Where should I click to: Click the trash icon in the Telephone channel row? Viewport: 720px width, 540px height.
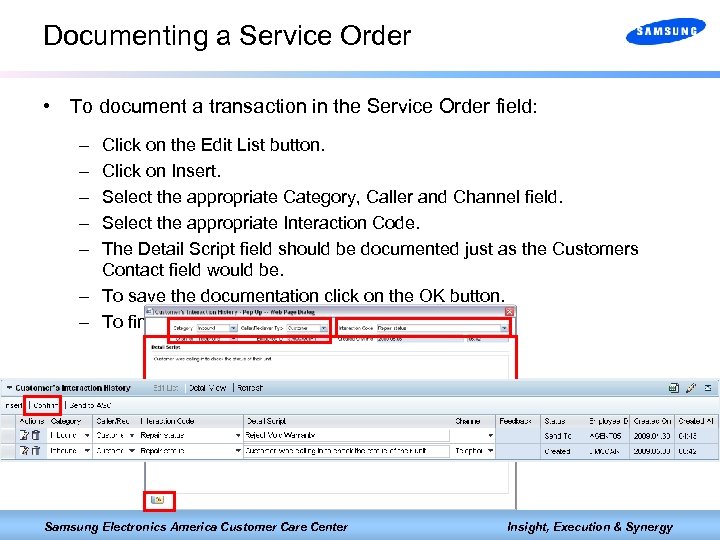35,450
